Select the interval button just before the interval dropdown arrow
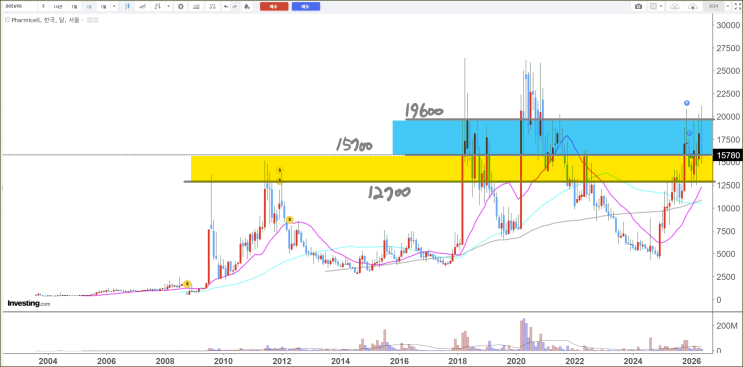This screenshot has width=743, height=367. point(103,6)
